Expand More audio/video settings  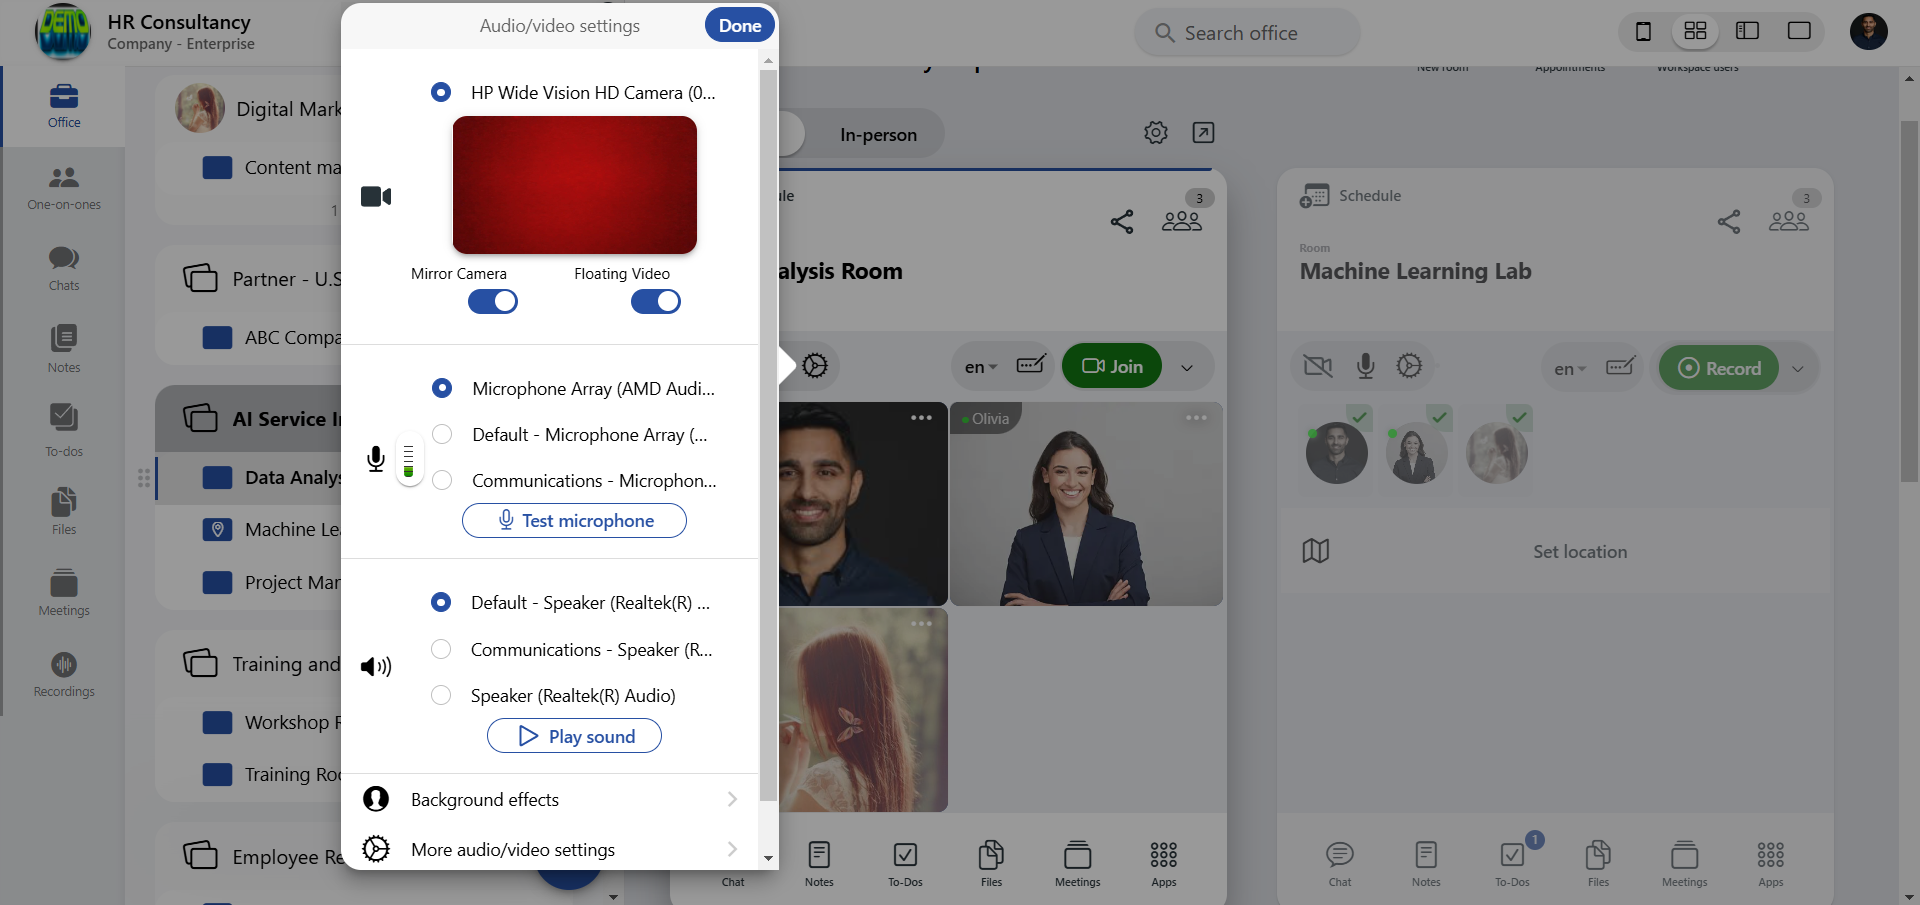click(x=550, y=850)
